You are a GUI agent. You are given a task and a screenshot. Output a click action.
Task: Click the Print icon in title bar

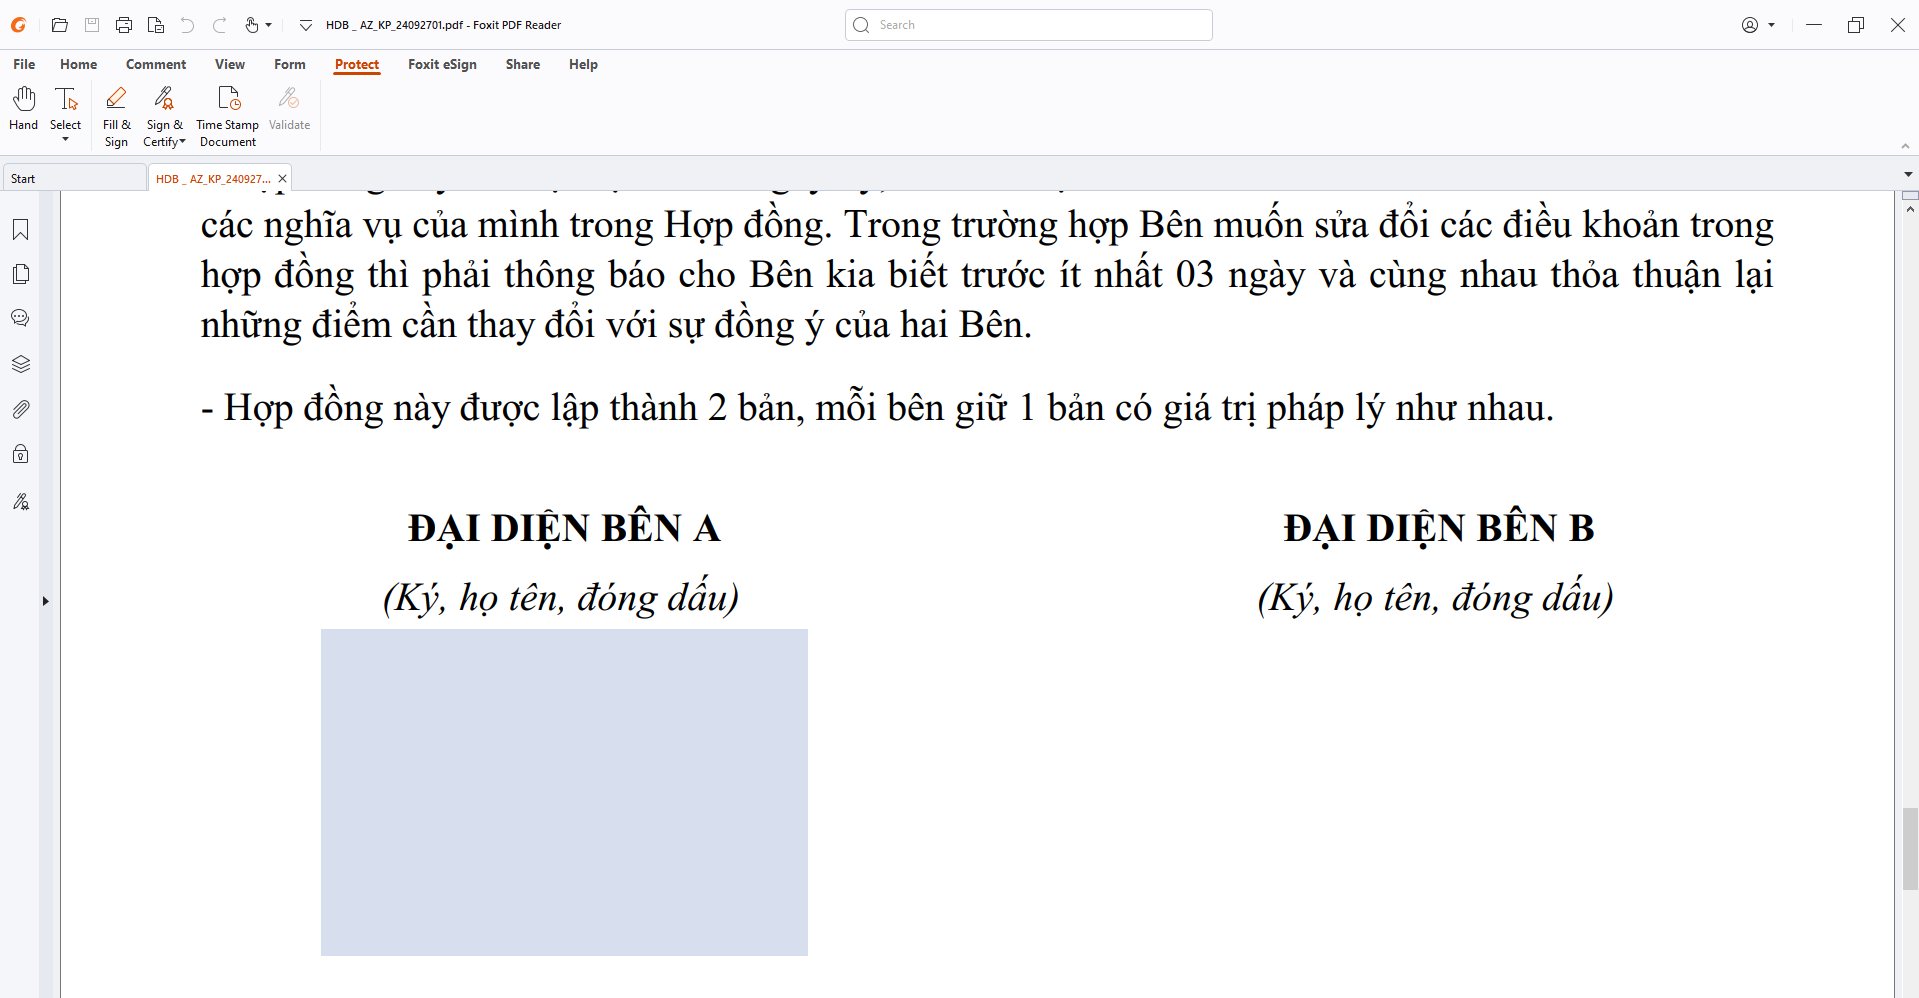pyautogui.click(x=124, y=25)
